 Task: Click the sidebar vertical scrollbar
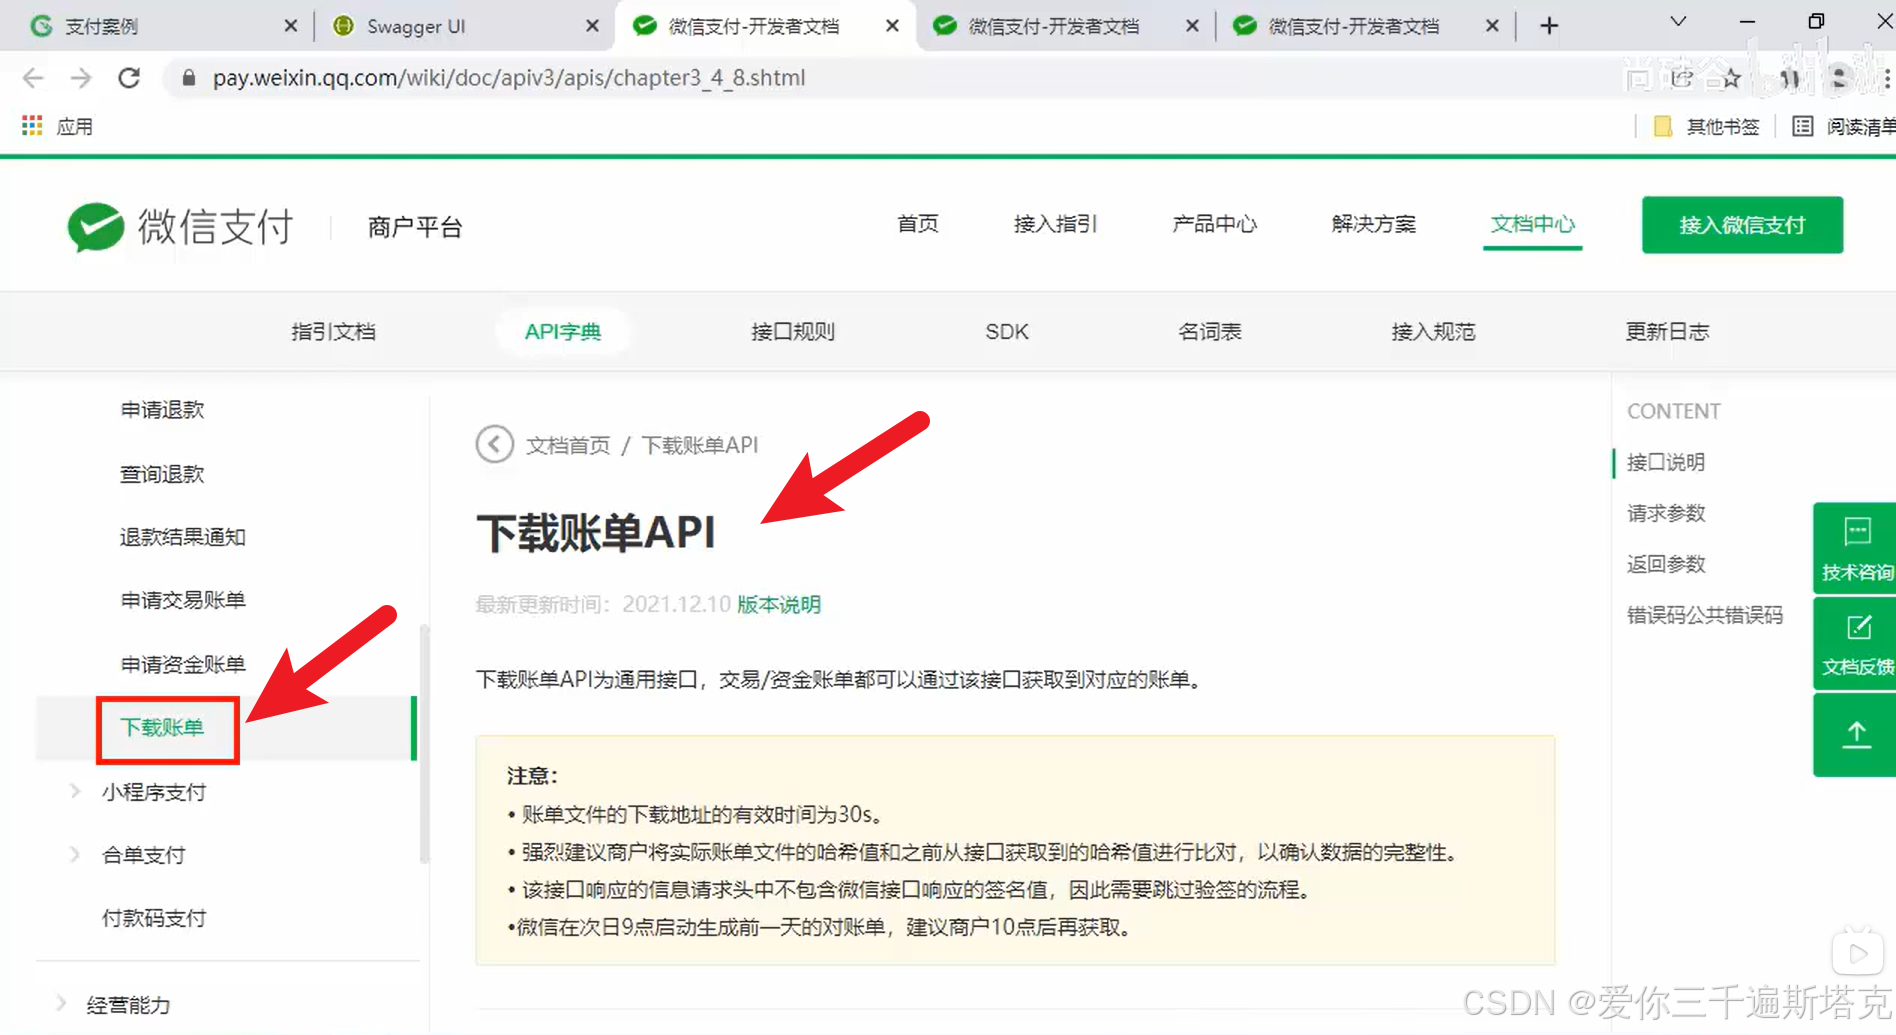coord(424,744)
